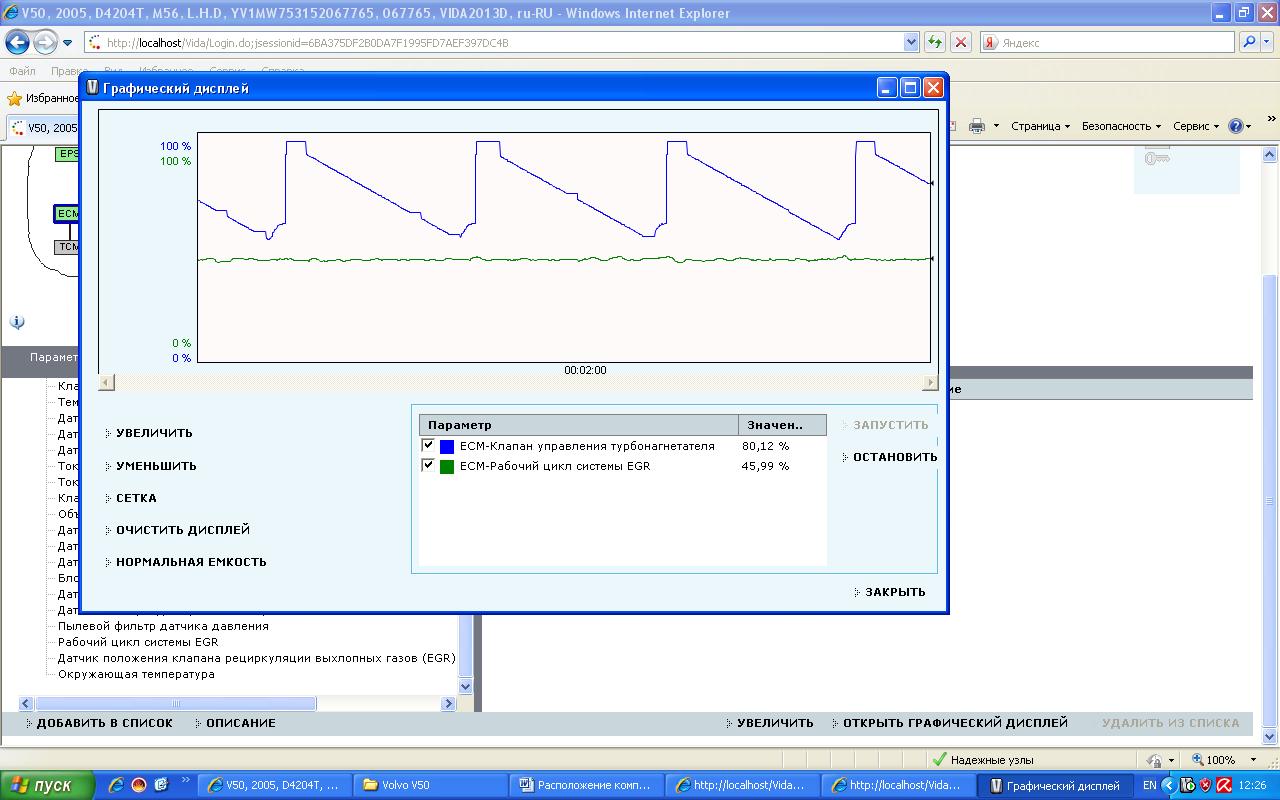Image resolution: width=1280 pixels, height=800 pixels.
Task: Click the stop loading red X icon
Action: tap(960, 42)
